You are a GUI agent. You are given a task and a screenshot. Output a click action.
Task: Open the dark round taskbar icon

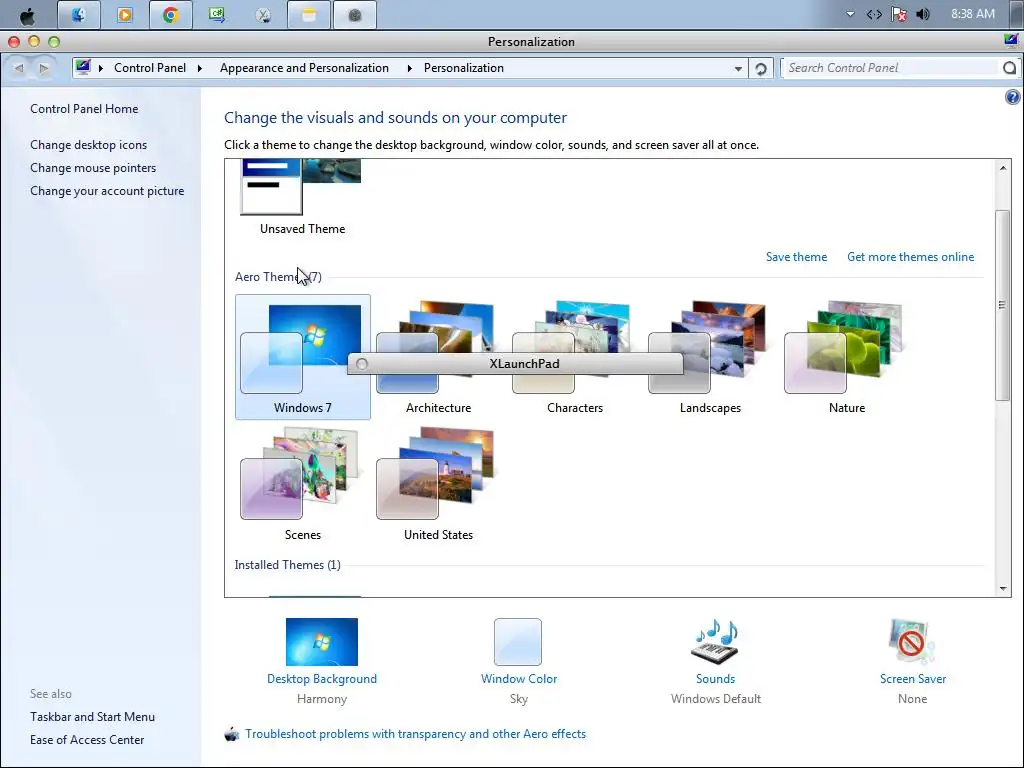[355, 15]
